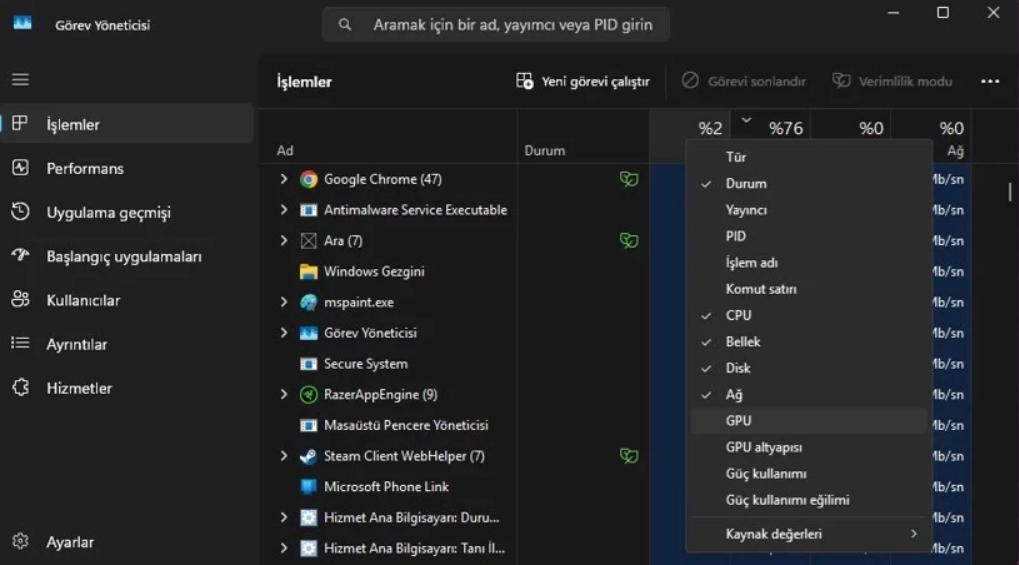Click the Uygulama geçmişi clock icon
This screenshot has width=1019, height=565.
coord(20,212)
